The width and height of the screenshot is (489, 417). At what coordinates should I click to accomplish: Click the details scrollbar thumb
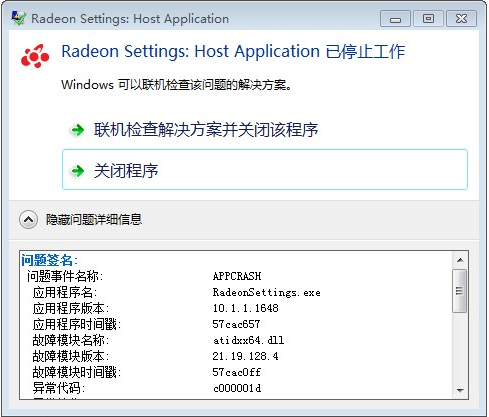pos(460,291)
